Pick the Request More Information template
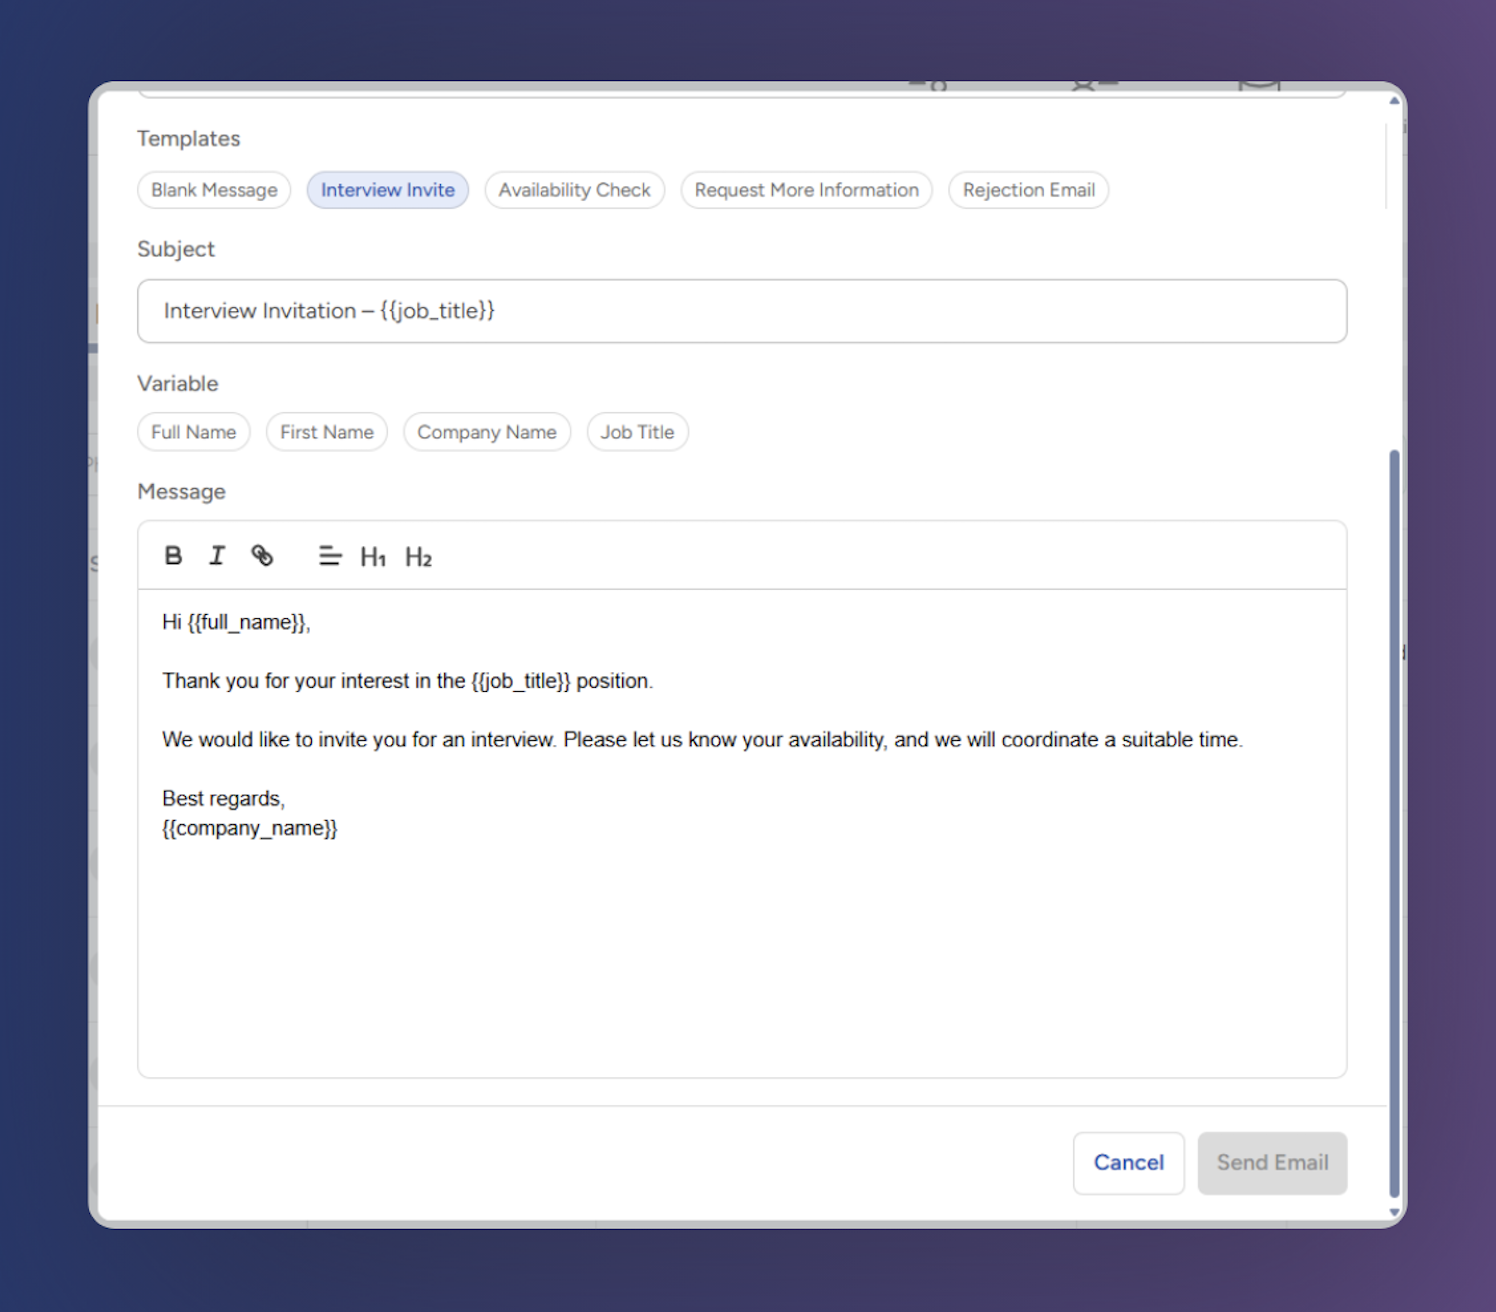Screen dimensions: 1496x1312 click(807, 190)
